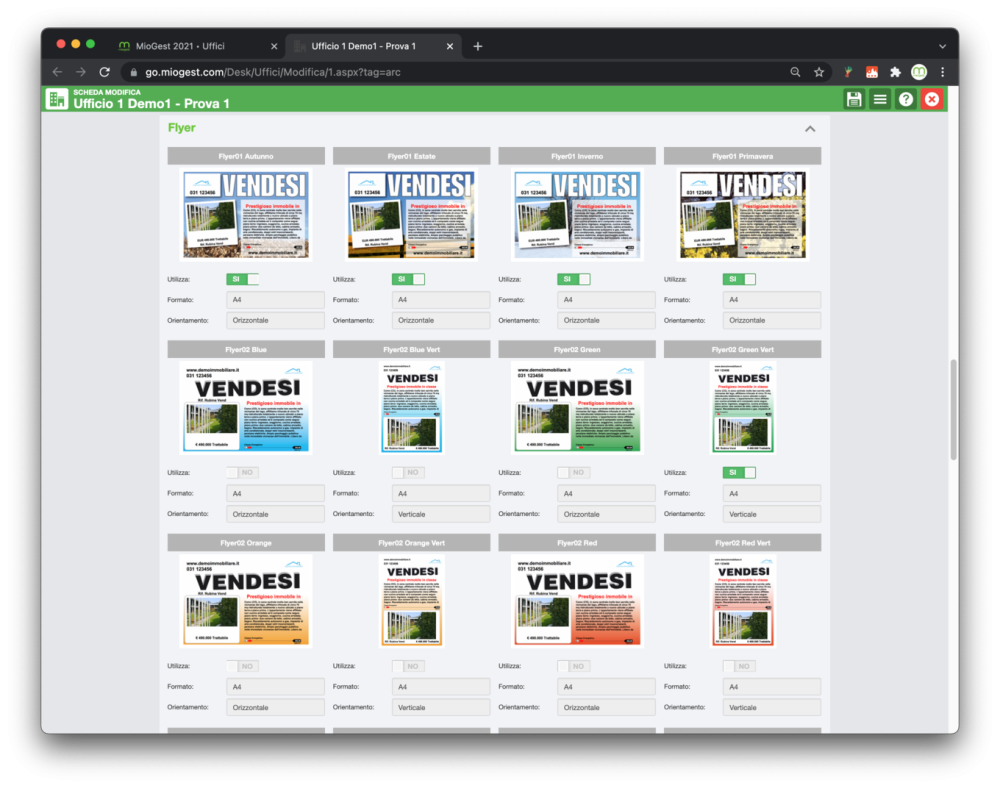Open Orientamento field of Flyer02 Green Vert
This screenshot has width=1000, height=788.
coord(772,514)
